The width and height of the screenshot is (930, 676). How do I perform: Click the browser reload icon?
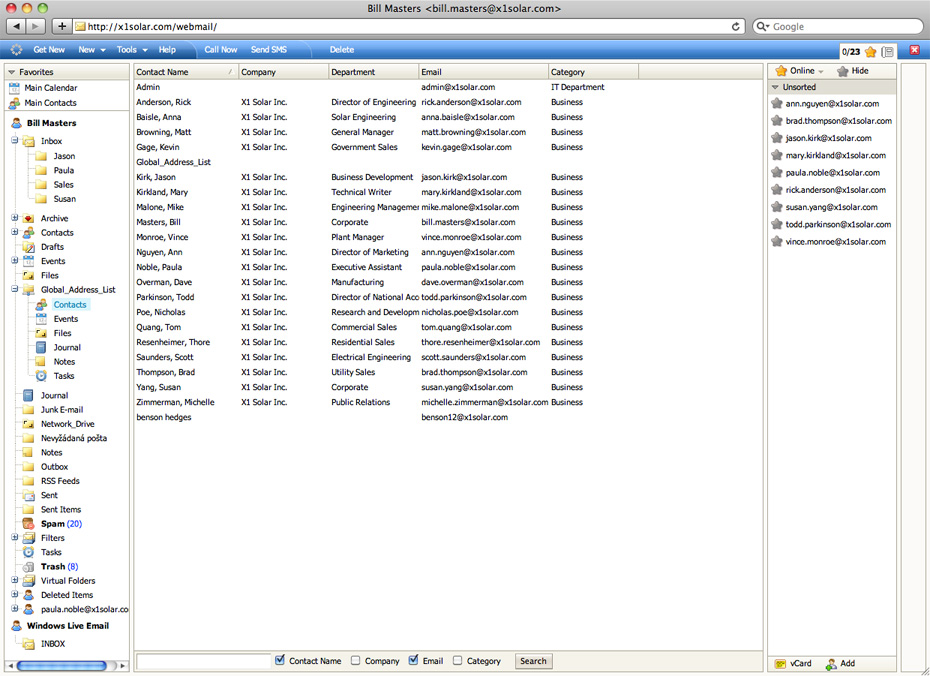point(737,27)
